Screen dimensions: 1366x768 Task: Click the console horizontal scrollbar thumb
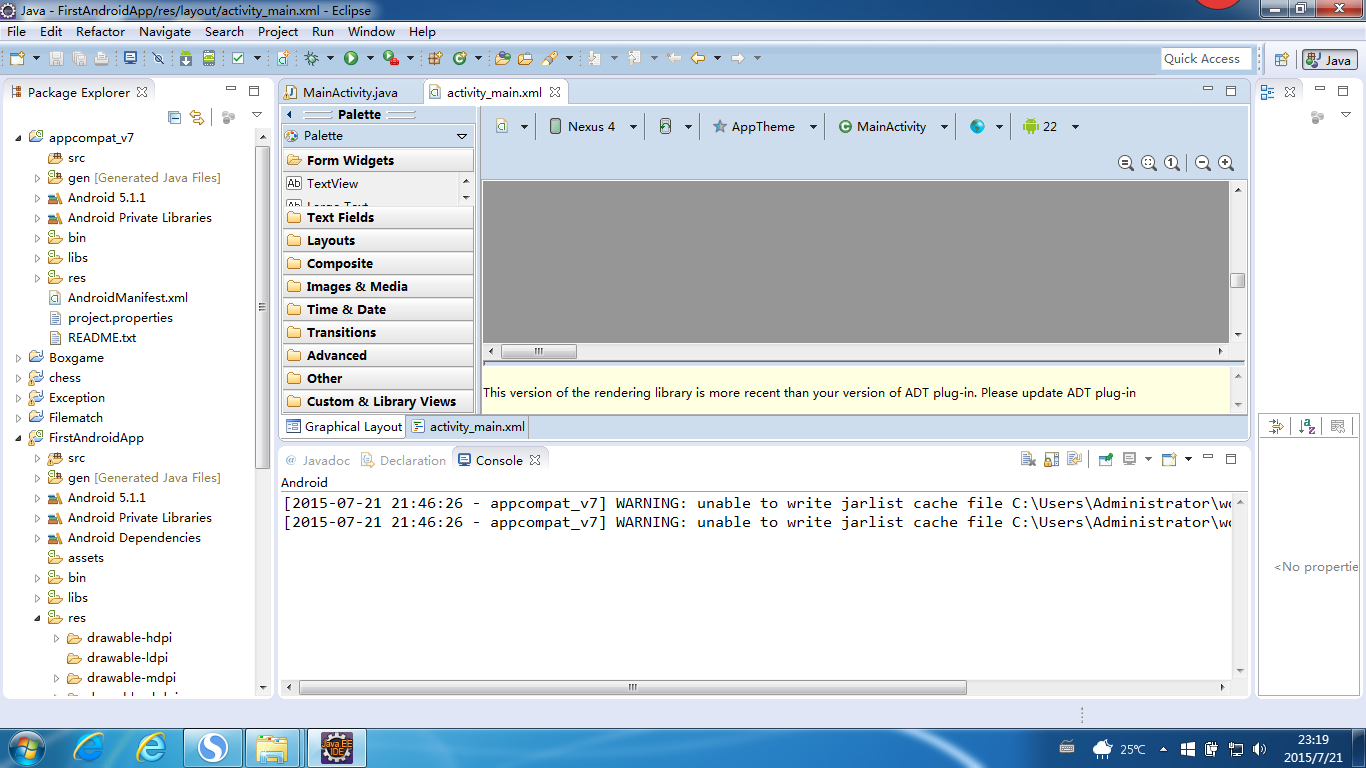(x=633, y=688)
